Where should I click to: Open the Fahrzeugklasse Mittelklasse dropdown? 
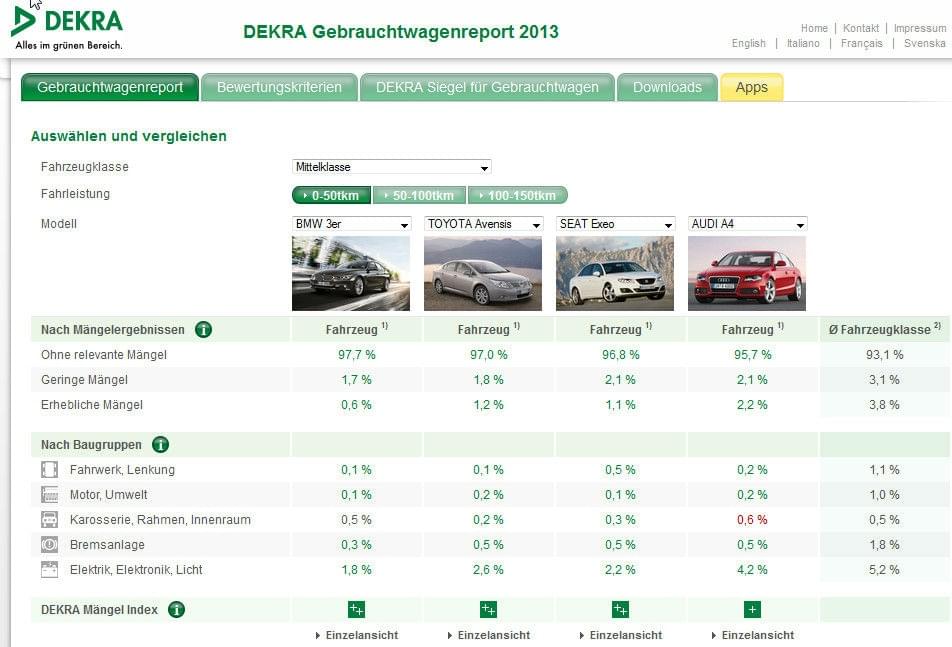click(x=392, y=167)
